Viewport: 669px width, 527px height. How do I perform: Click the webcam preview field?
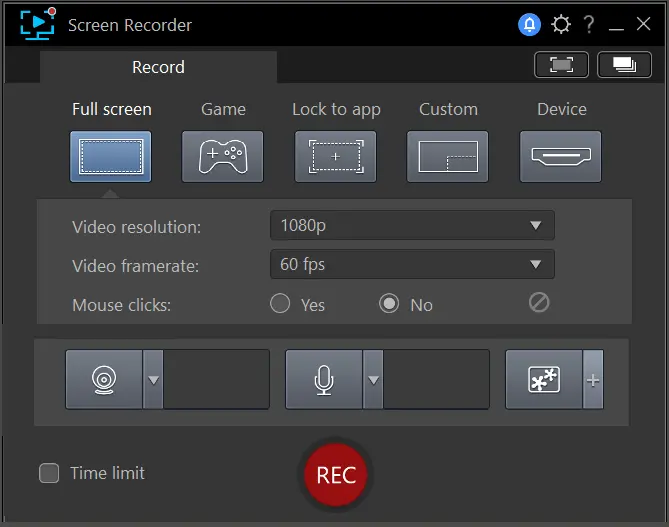(x=216, y=379)
